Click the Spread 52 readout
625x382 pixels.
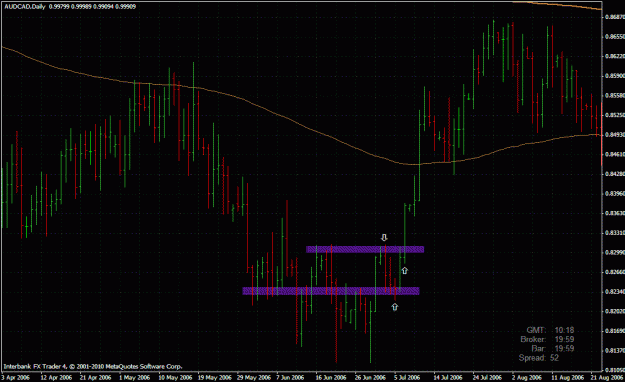coord(539,358)
